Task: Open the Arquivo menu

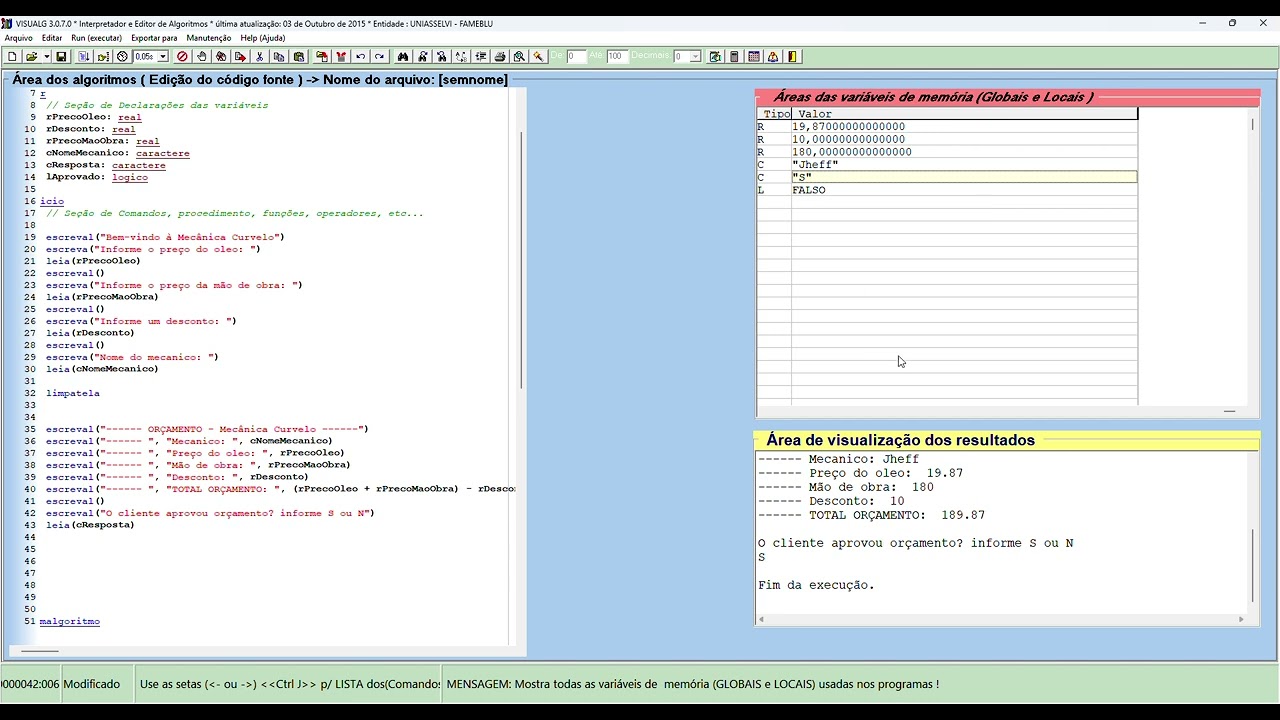Action: click(19, 38)
